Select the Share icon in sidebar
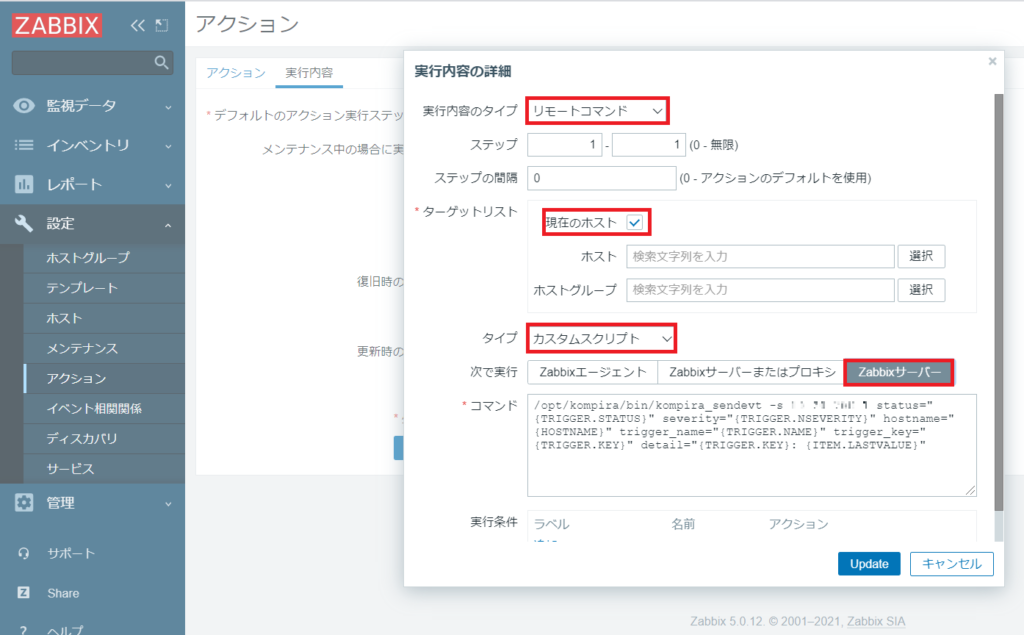 [24, 592]
